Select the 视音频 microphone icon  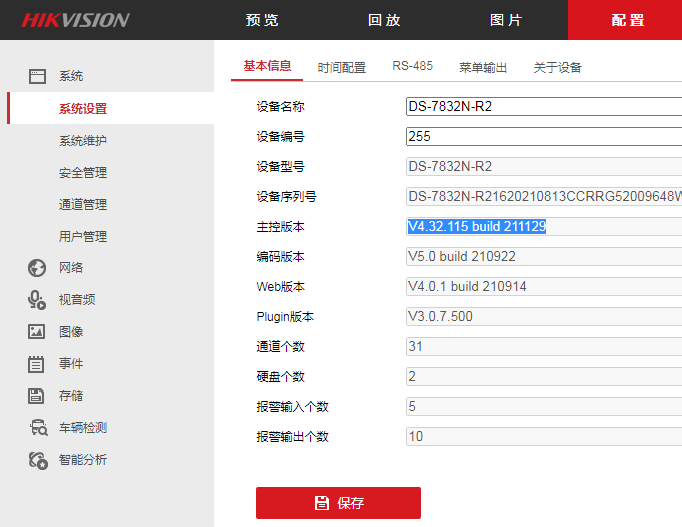(x=37, y=300)
